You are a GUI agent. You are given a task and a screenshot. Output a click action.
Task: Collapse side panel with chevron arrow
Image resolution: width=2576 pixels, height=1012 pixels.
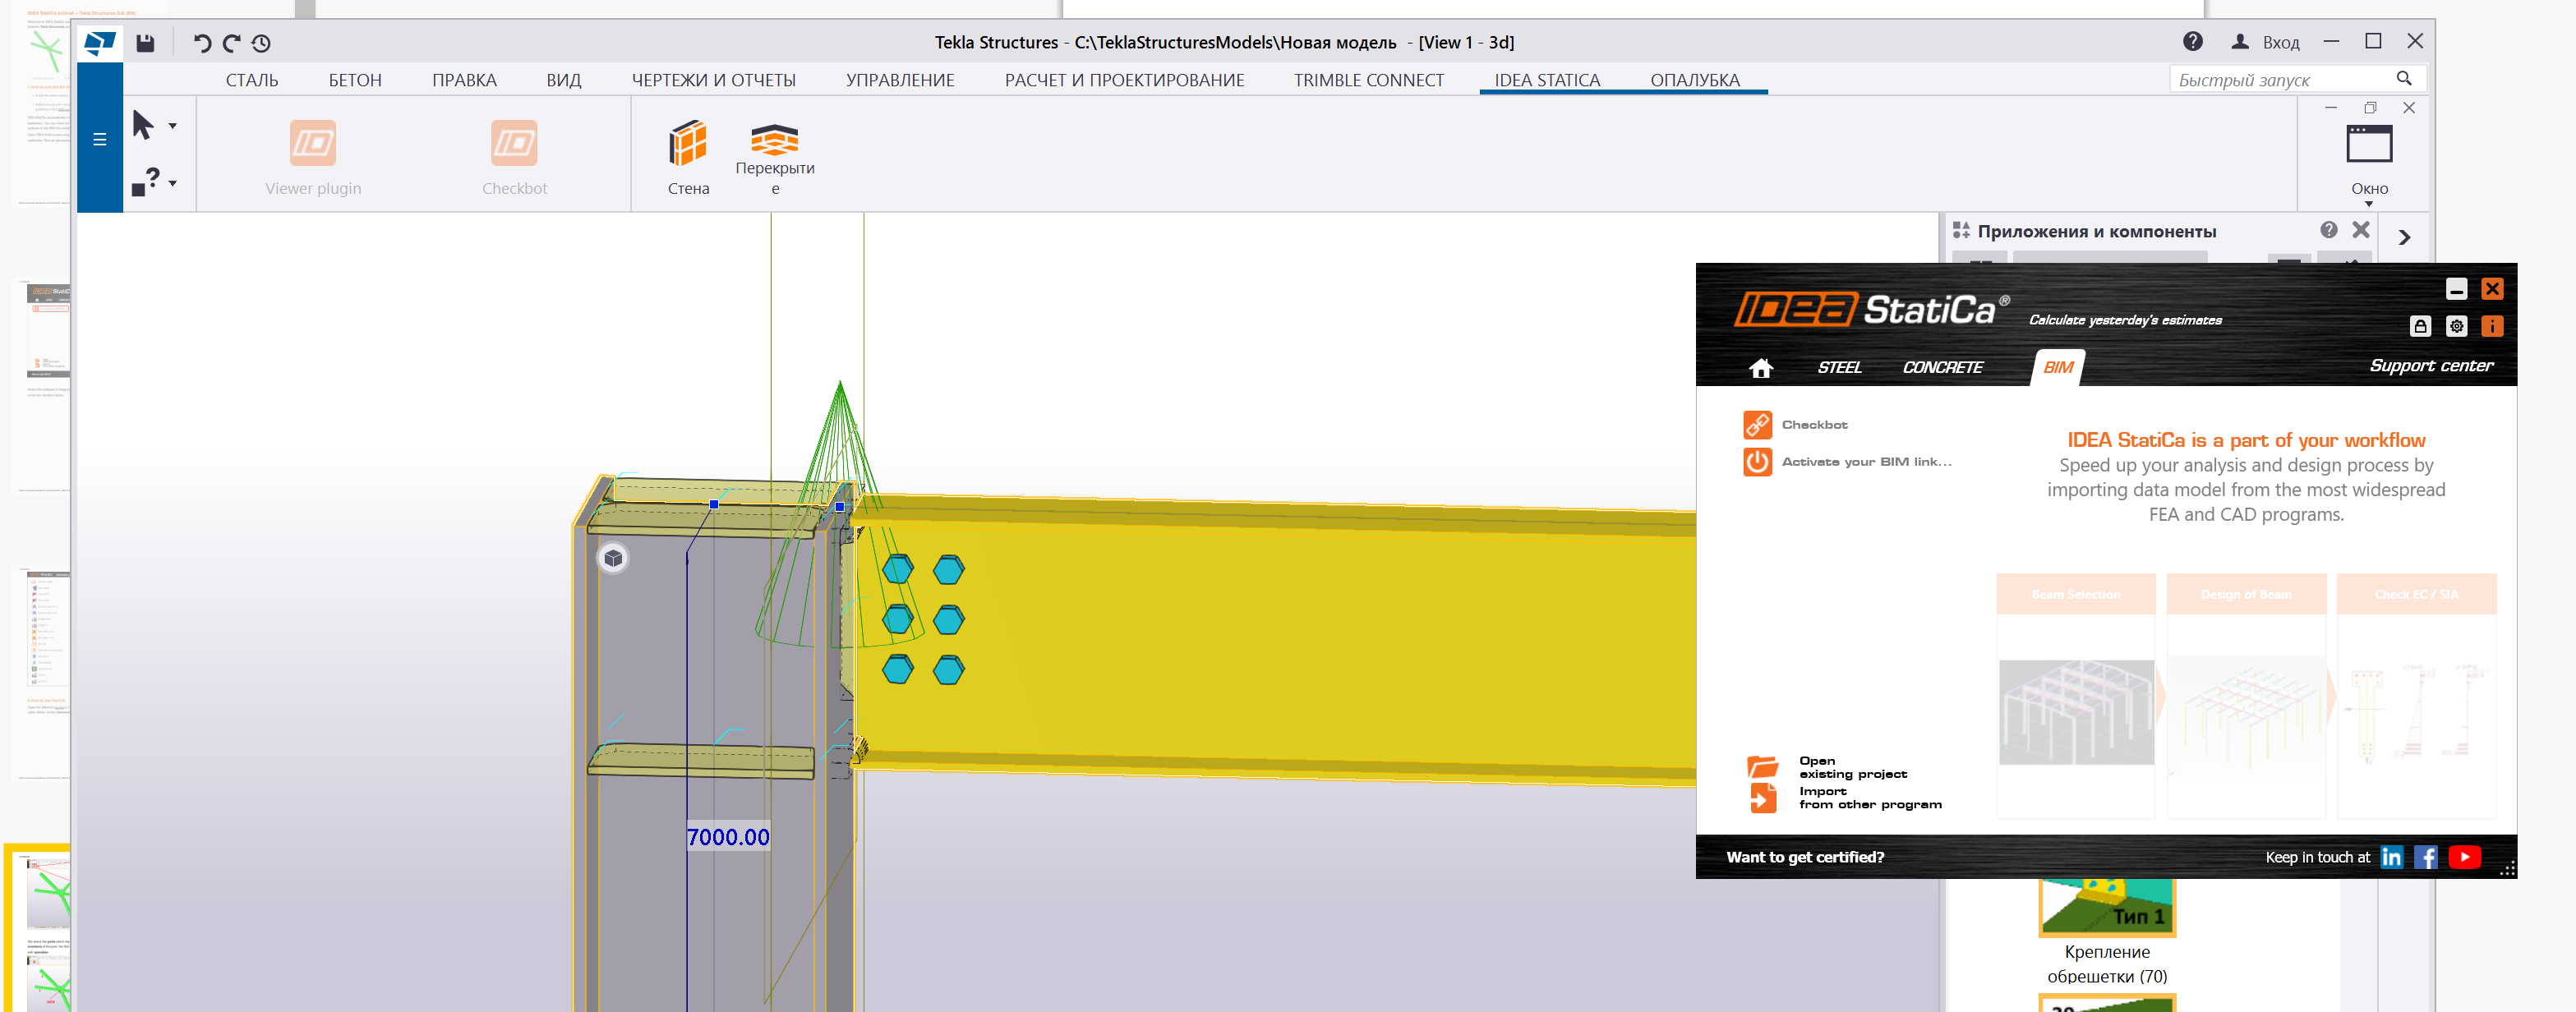coord(2404,237)
